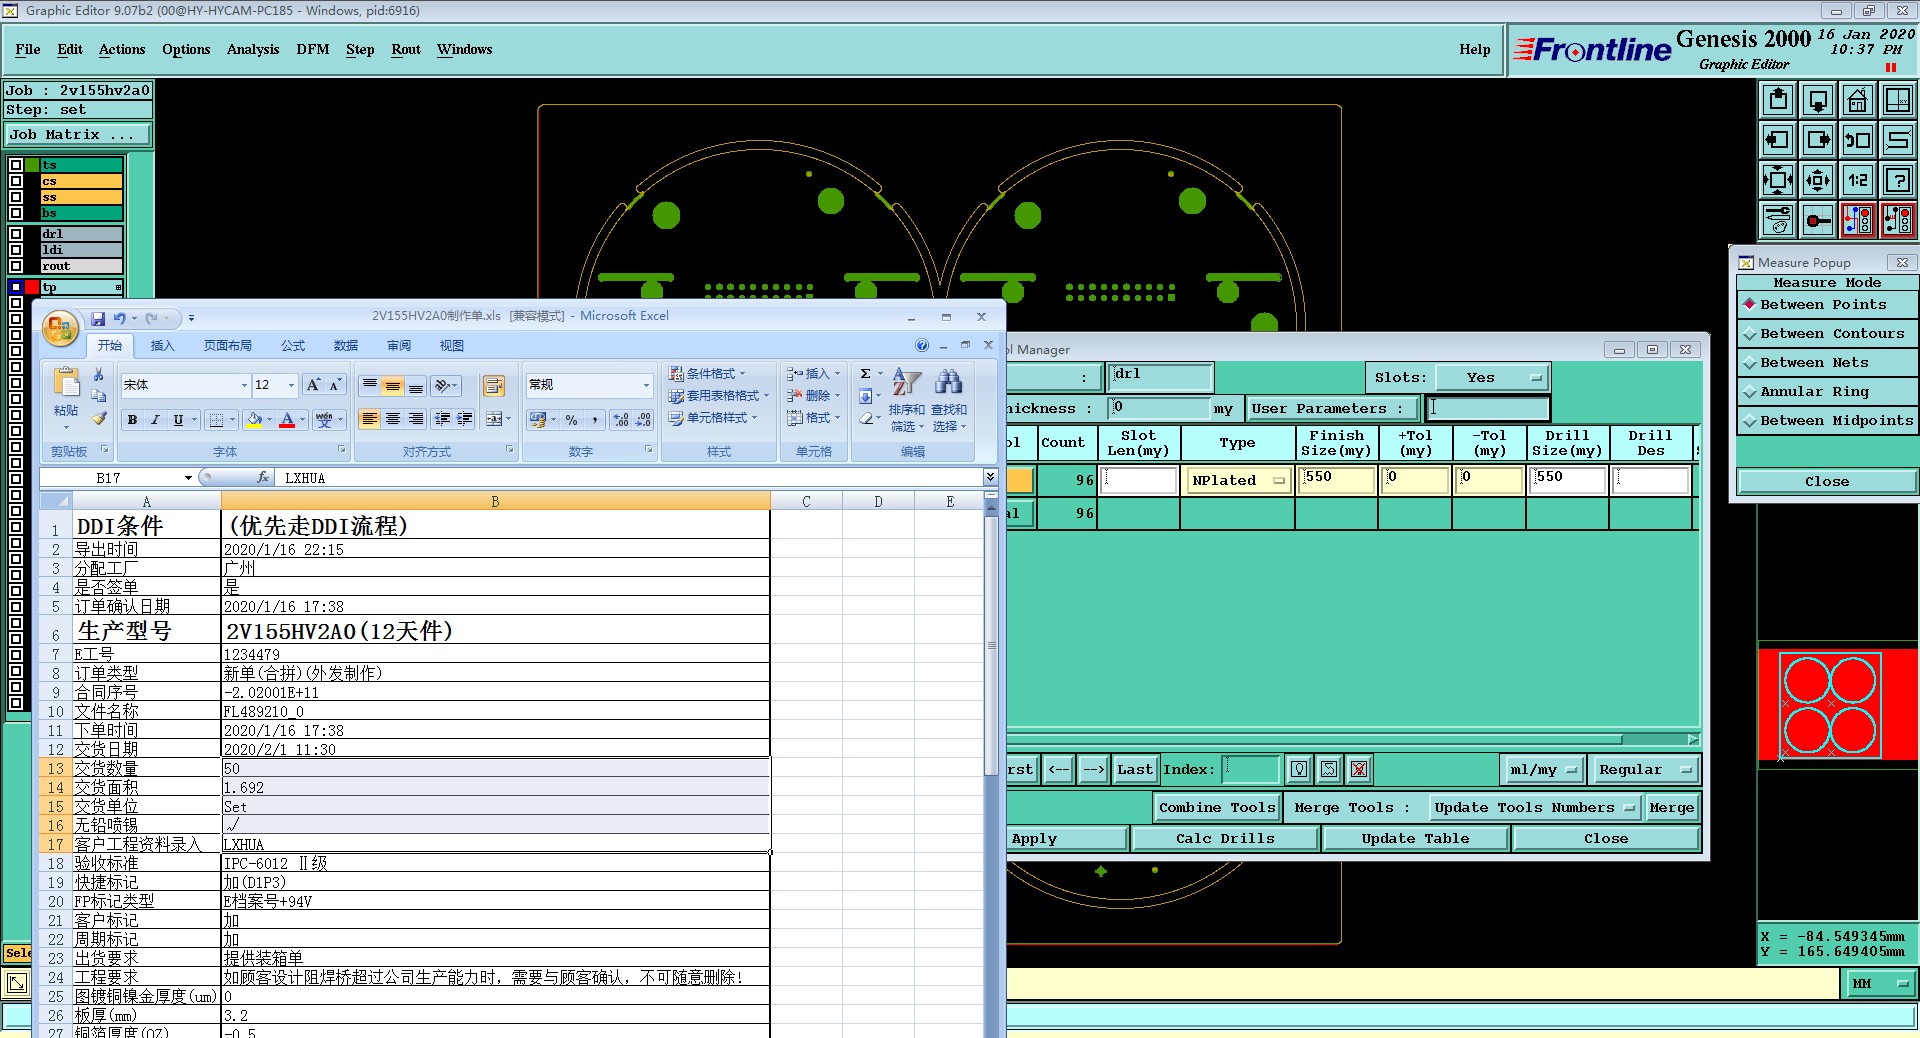Click the Format Painter brush icon in Excel

click(98, 418)
